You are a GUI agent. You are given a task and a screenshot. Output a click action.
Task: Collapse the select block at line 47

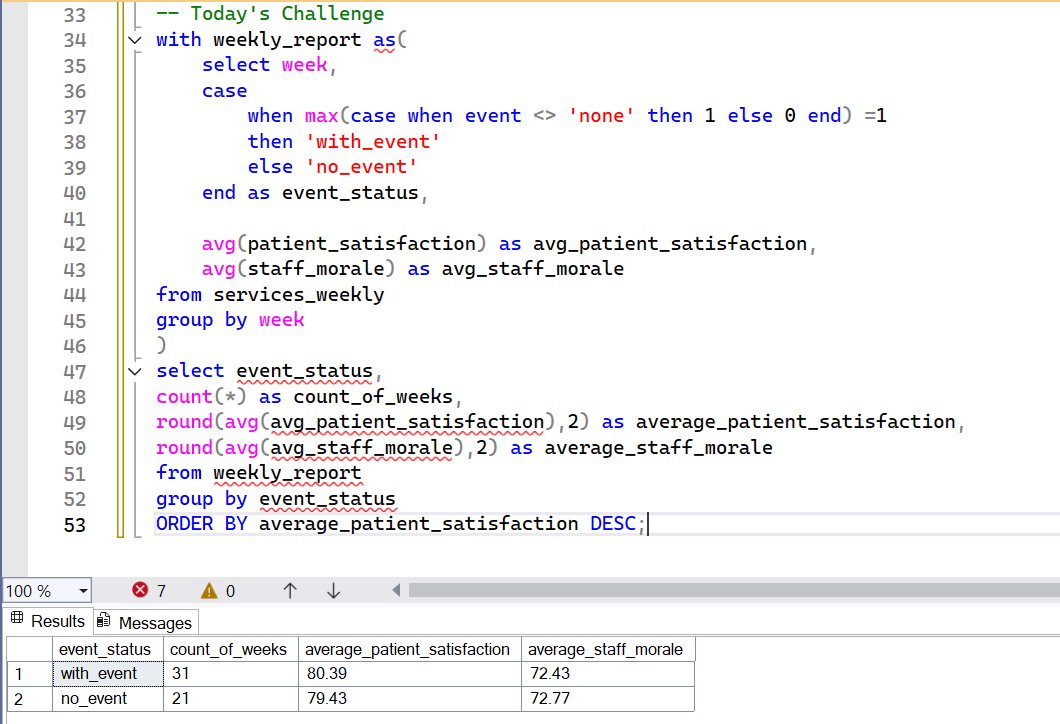click(x=135, y=371)
